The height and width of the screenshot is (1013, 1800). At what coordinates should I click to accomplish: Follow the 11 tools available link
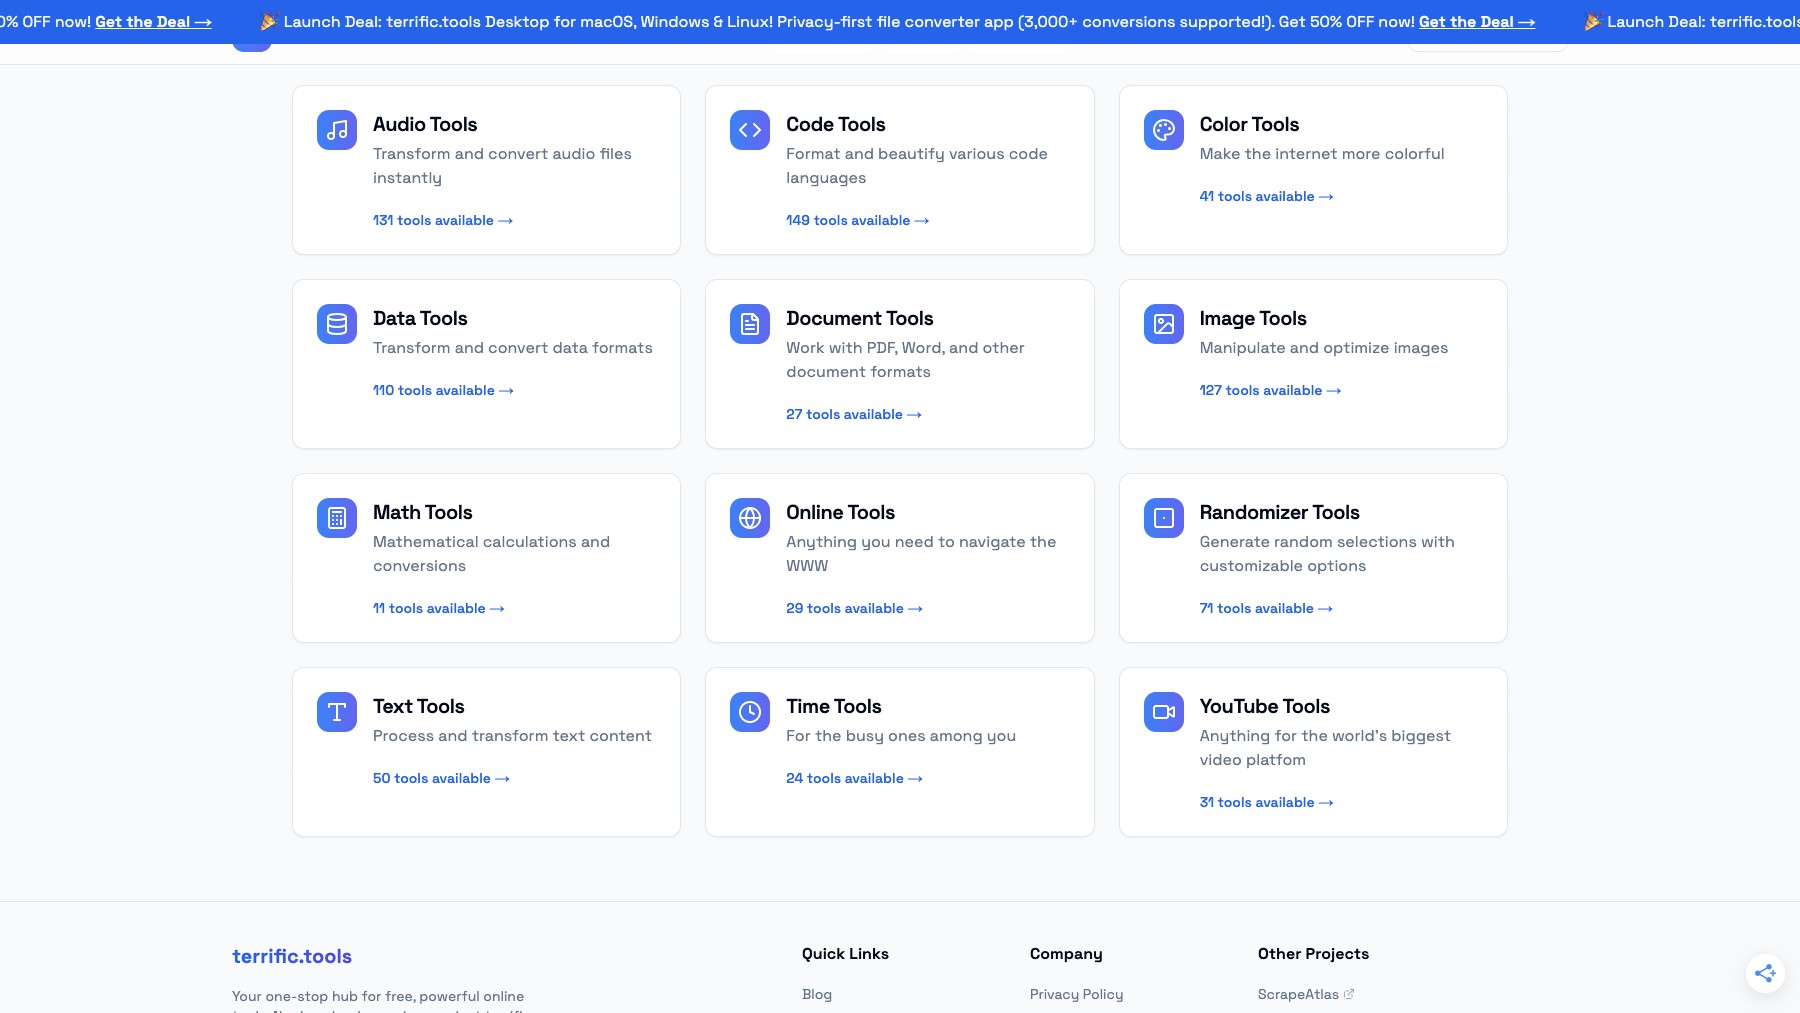coord(439,608)
